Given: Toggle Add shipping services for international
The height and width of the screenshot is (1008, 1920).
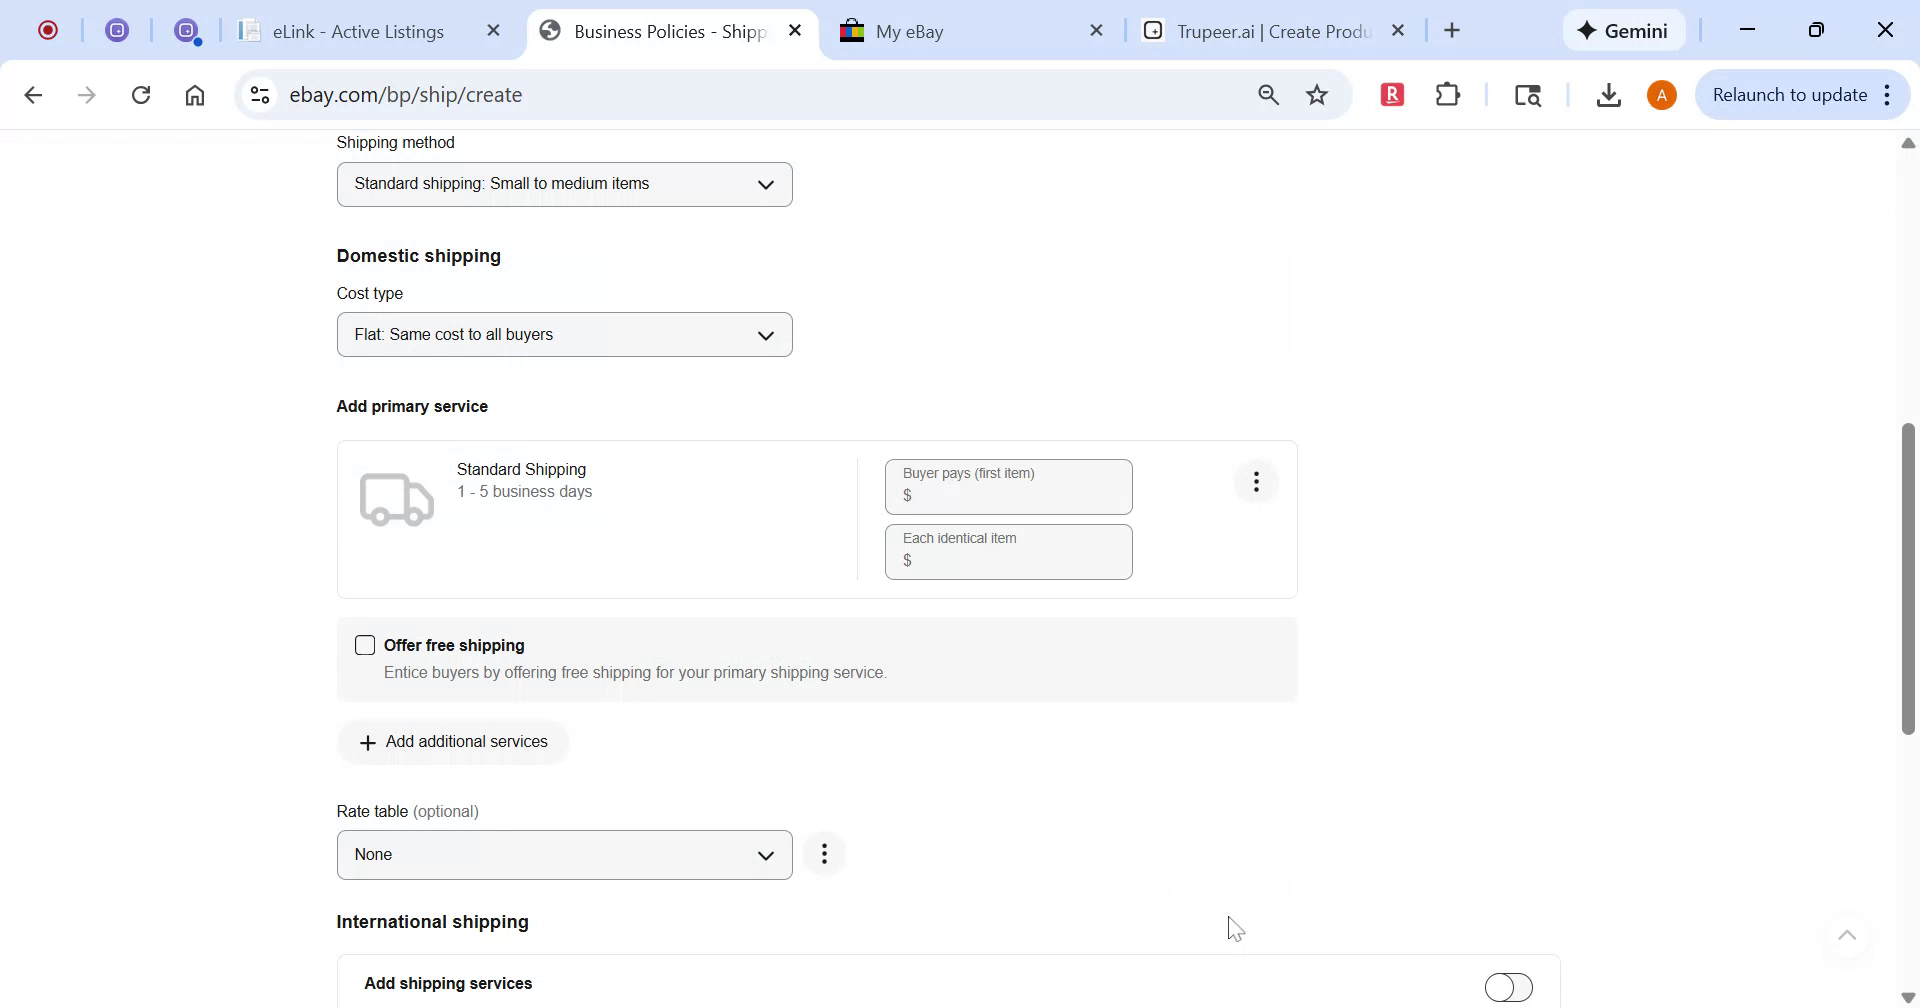Looking at the screenshot, I should coord(1509,986).
